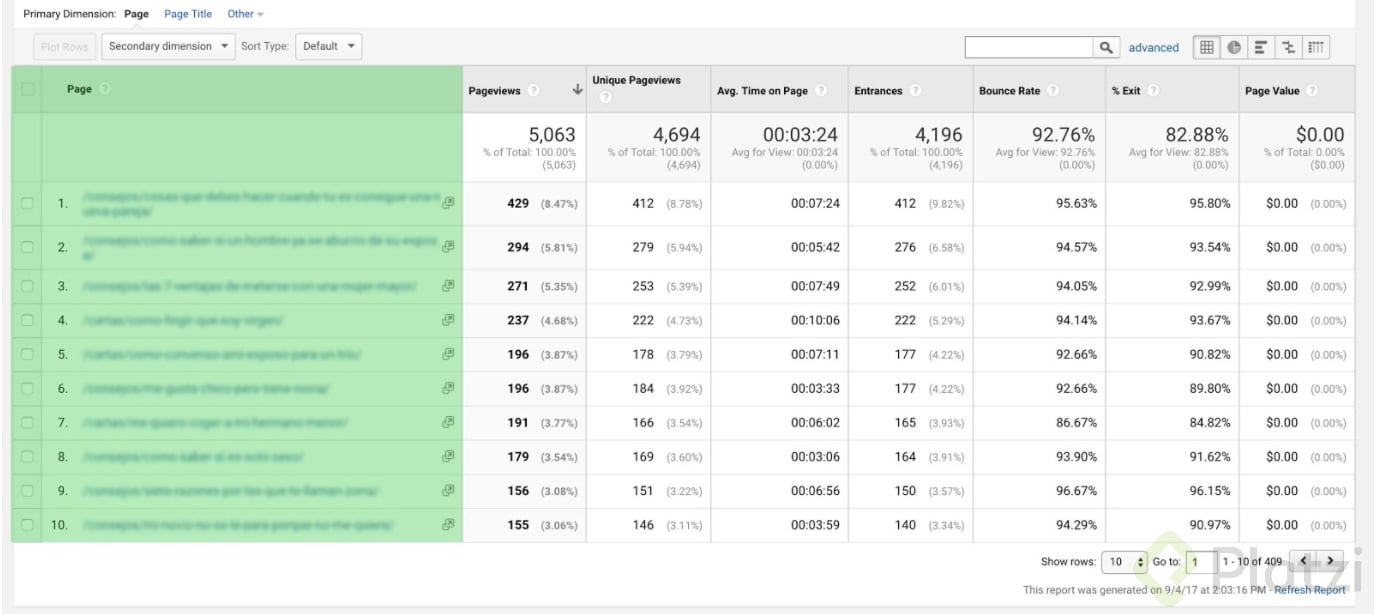Open help icon beside Avg. Time on Page
The image size is (1376, 614).
pos(821,91)
